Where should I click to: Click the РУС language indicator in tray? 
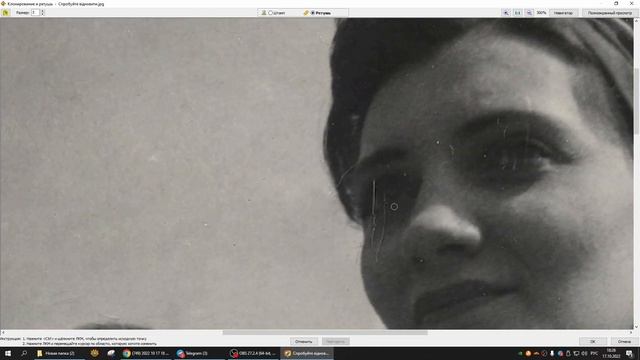click(594, 353)
